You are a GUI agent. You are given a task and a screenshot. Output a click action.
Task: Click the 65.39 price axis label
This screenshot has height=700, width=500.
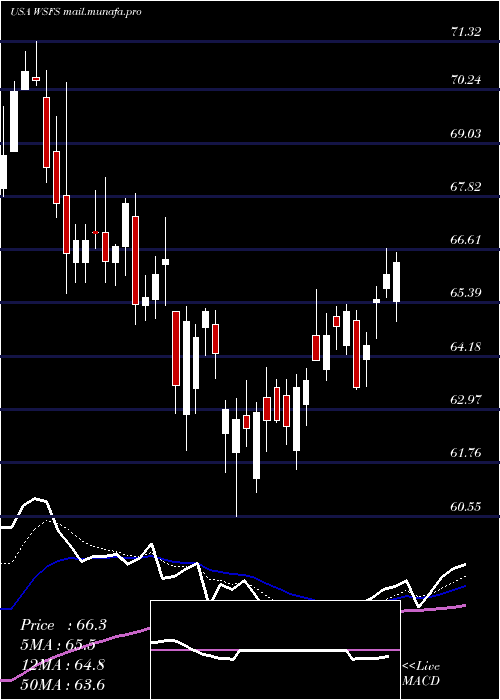pos(466,293)
